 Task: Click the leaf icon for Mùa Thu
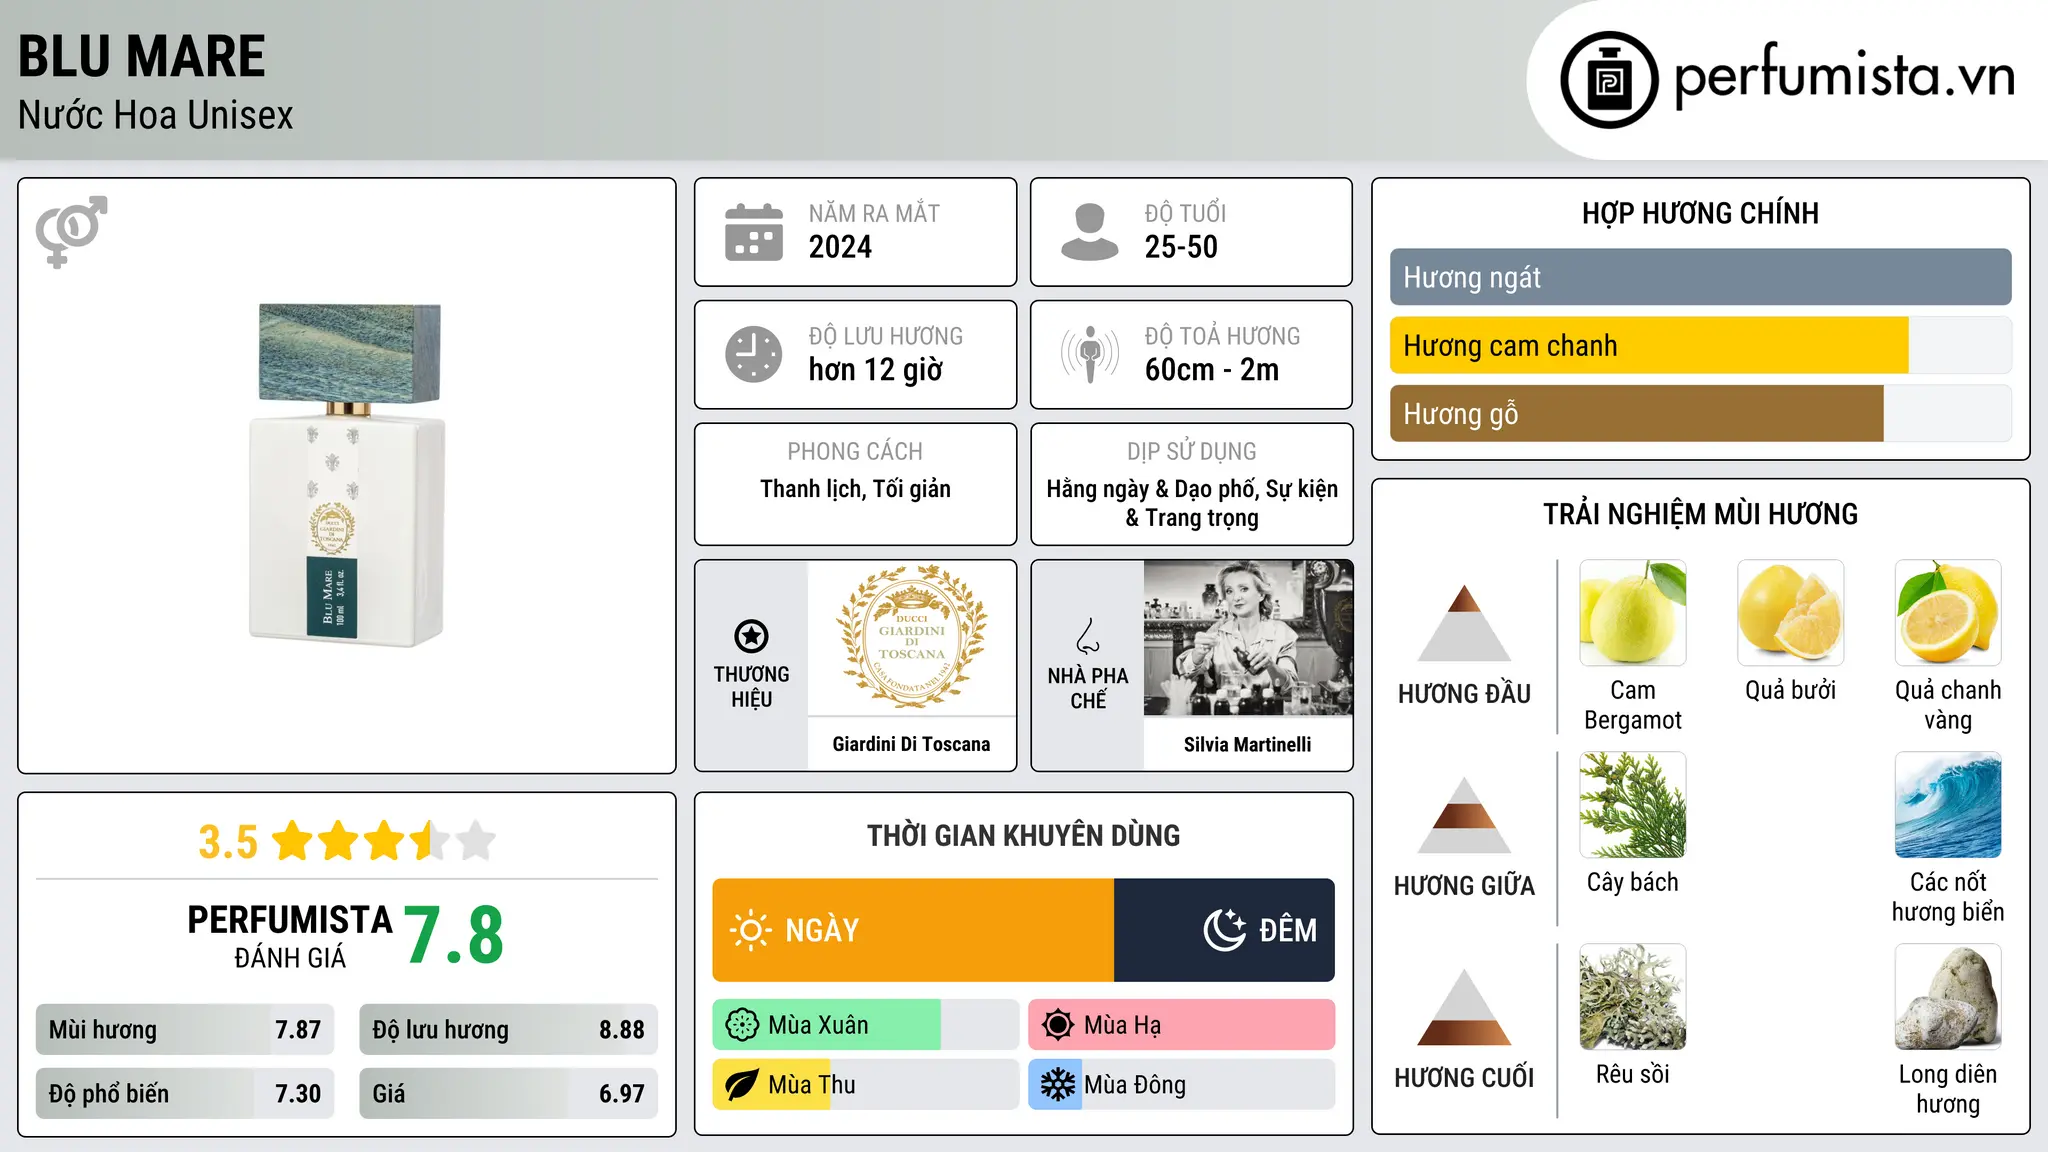tap(742, 1085)
